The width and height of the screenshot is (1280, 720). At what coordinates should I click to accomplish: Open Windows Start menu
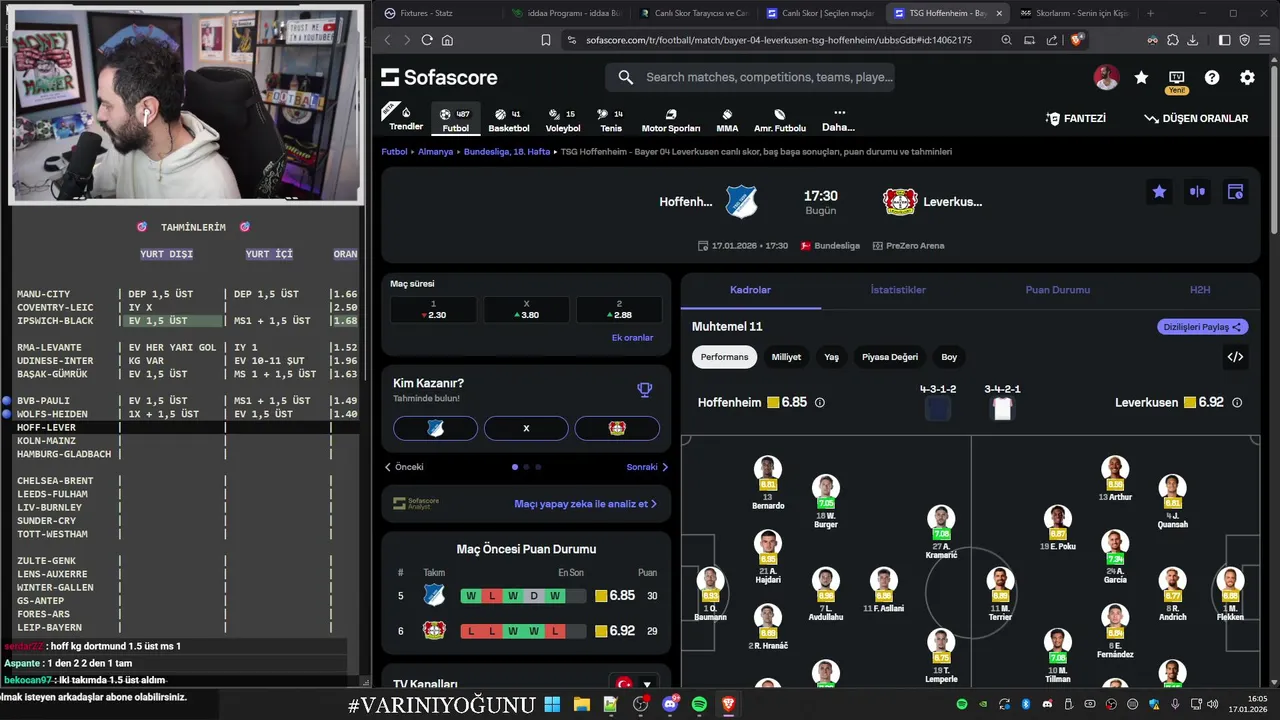tap(552, 704)
